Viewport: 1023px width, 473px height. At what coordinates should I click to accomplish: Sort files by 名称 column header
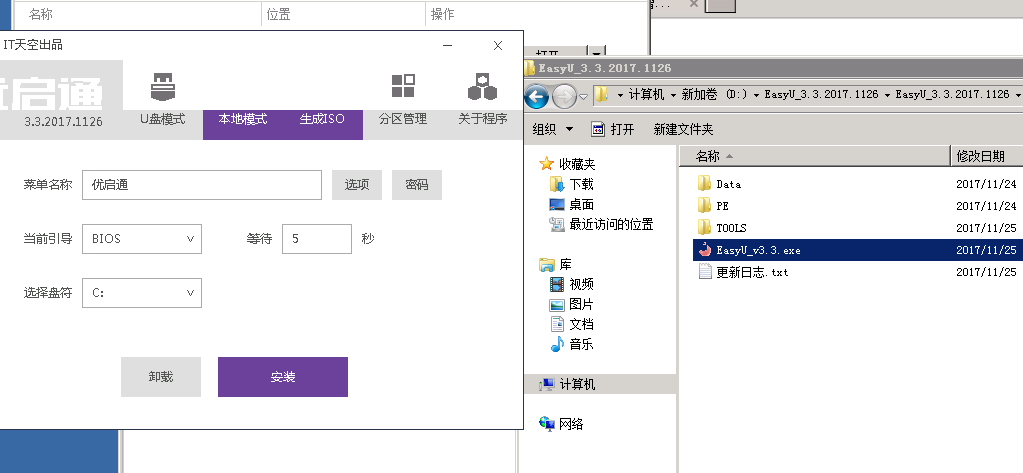(x=815, y=156)
